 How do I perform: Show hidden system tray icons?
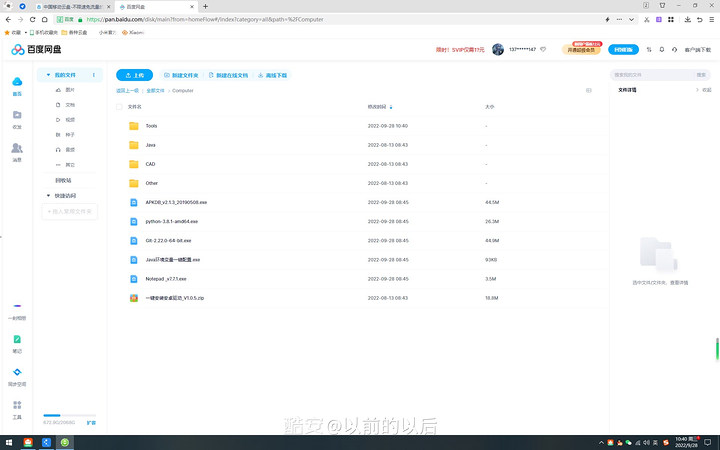[x=601, y=443]
